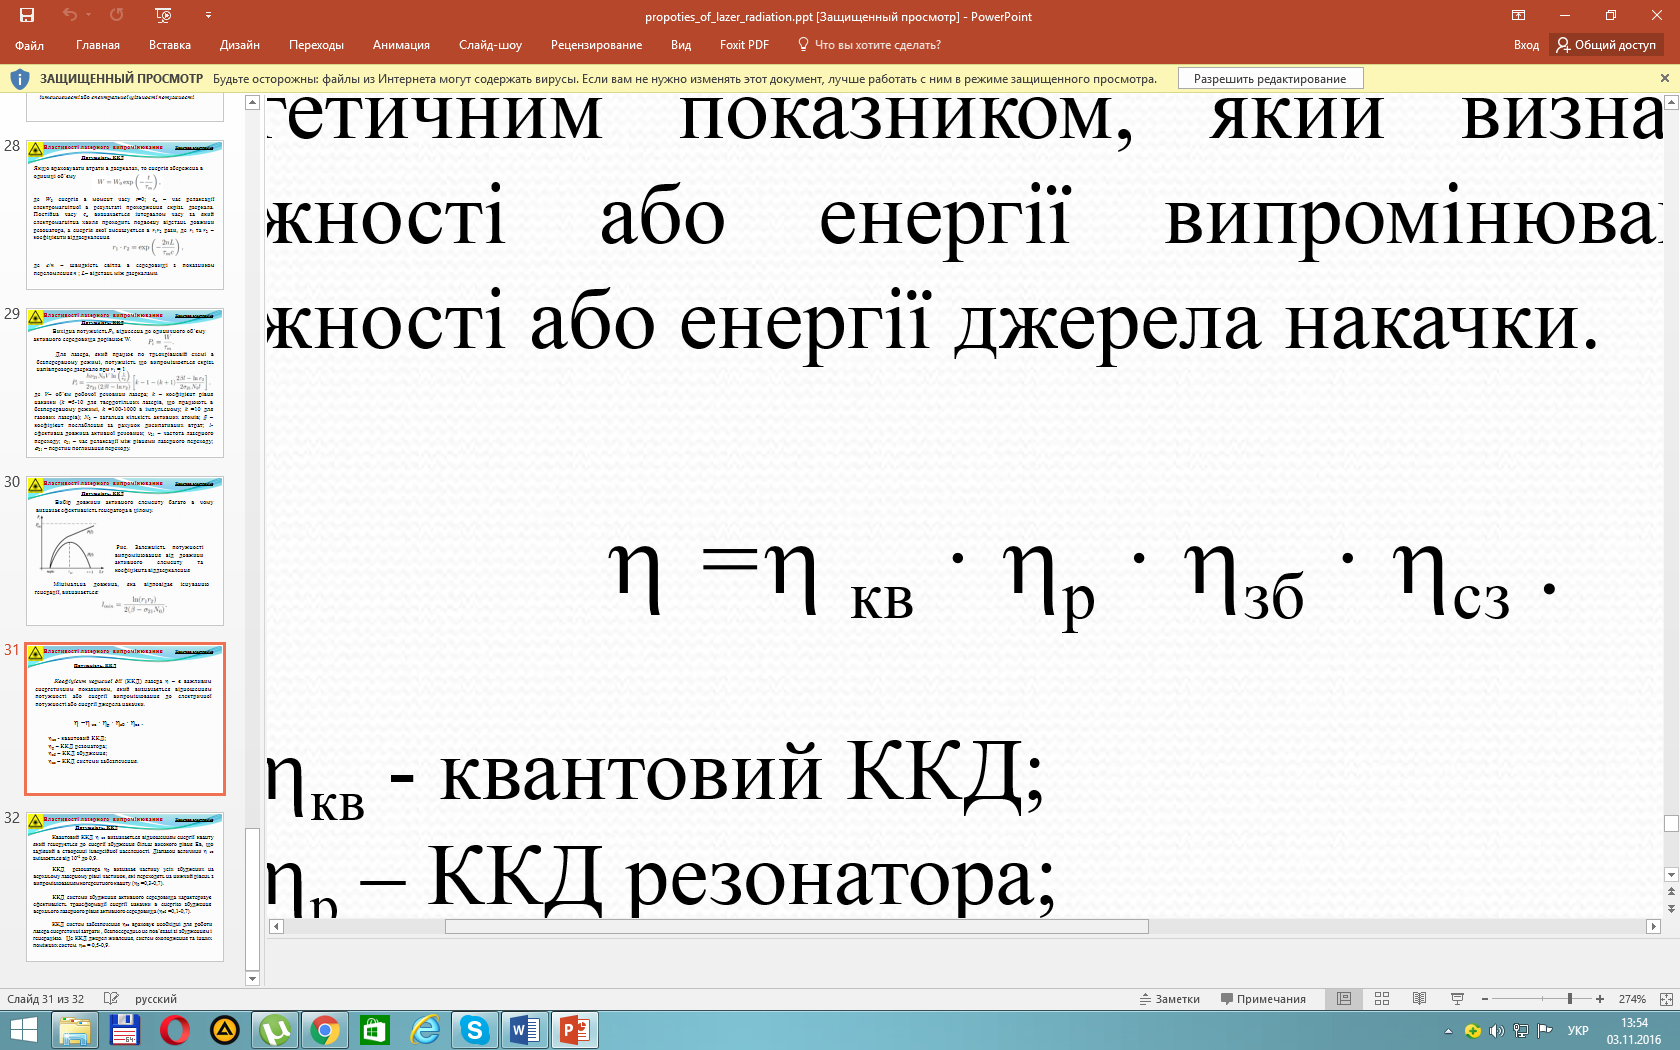The height and width of the screenshot is (1050, 1680).
Task: Start Slide Show view from status bar
Action: tap(1457, 999)
